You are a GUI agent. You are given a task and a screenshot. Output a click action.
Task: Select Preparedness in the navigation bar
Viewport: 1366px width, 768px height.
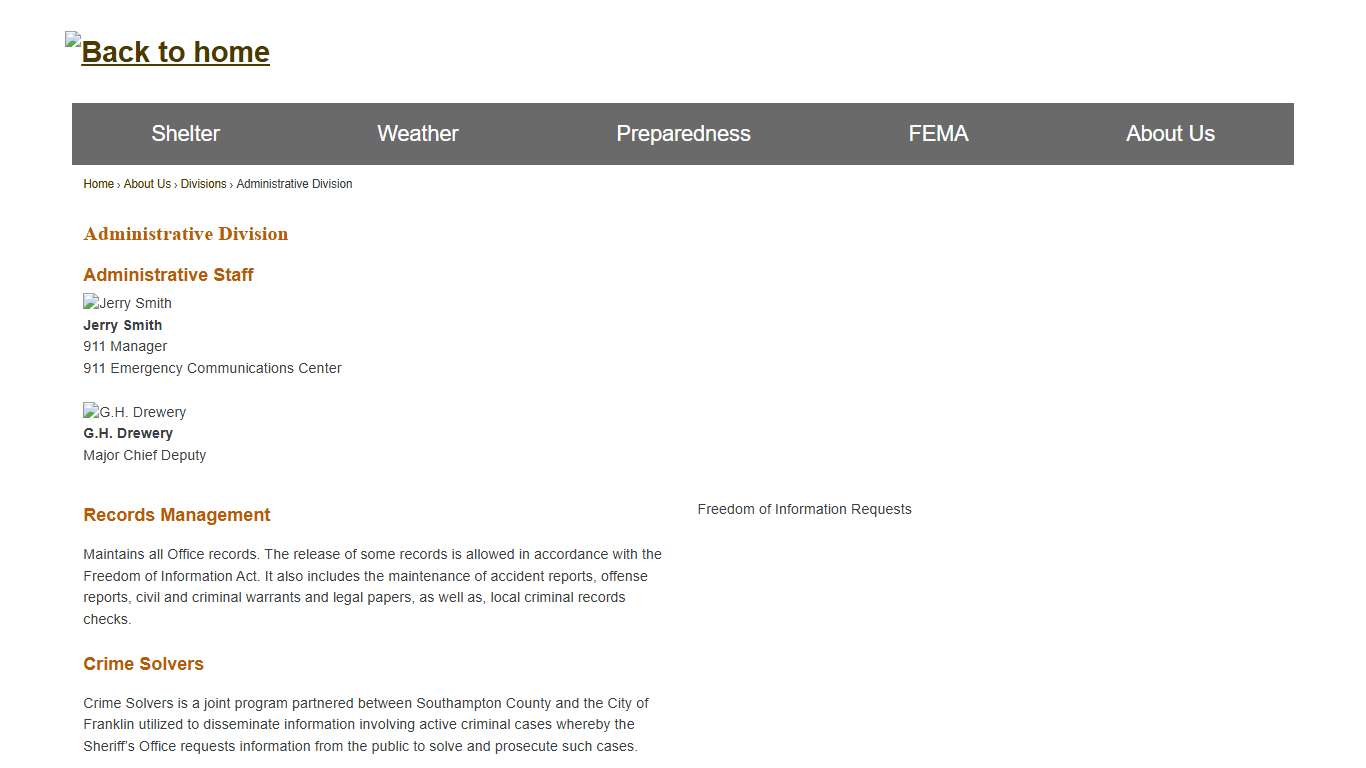[x=683, y=134]
